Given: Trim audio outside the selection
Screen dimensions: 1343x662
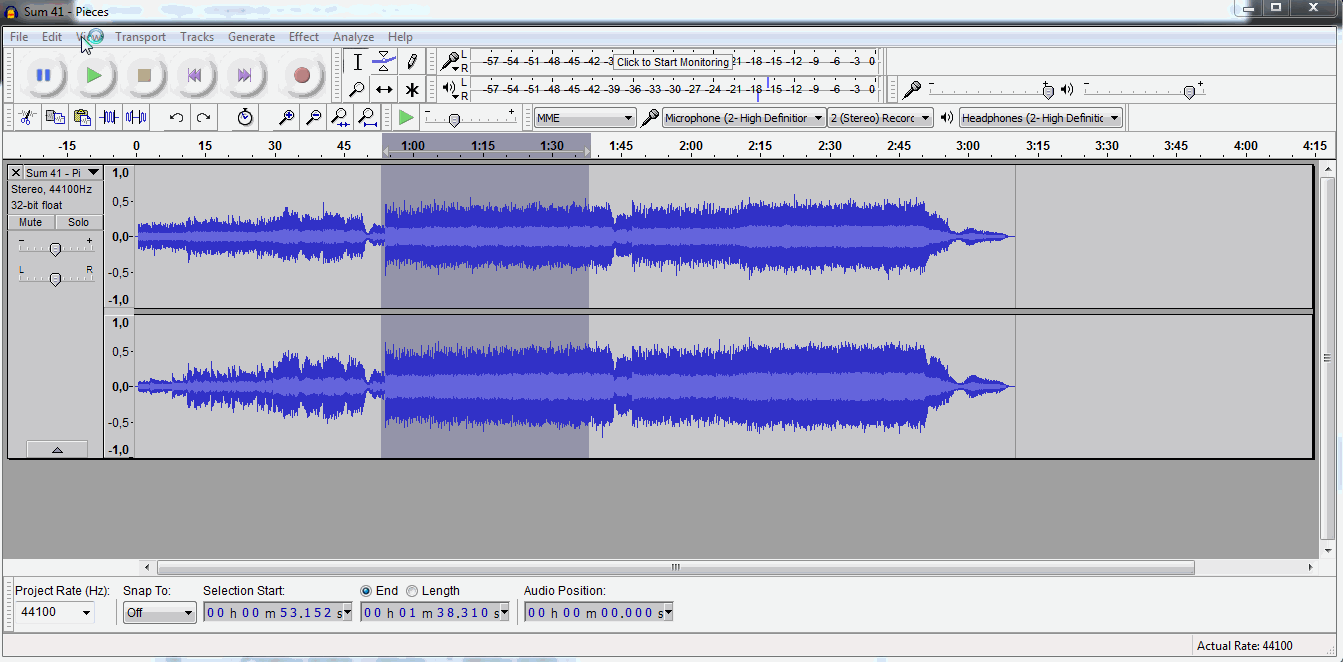Looking at the screenshot, I should (109, 117).
